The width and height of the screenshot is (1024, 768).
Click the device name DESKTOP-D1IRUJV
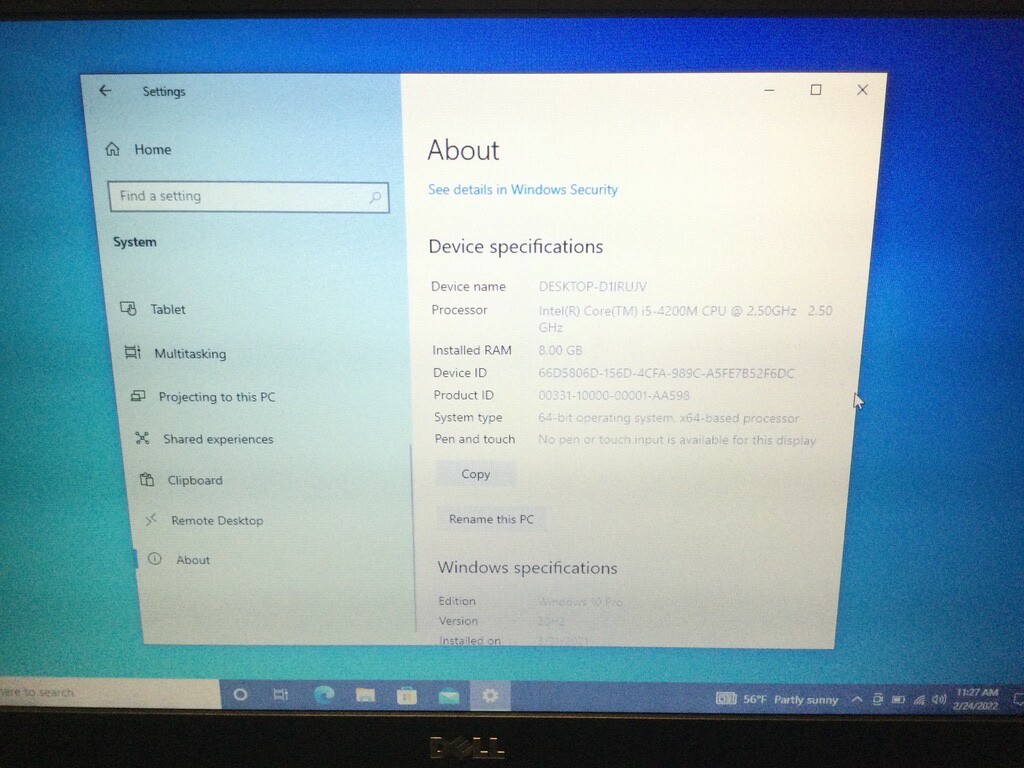592,286
